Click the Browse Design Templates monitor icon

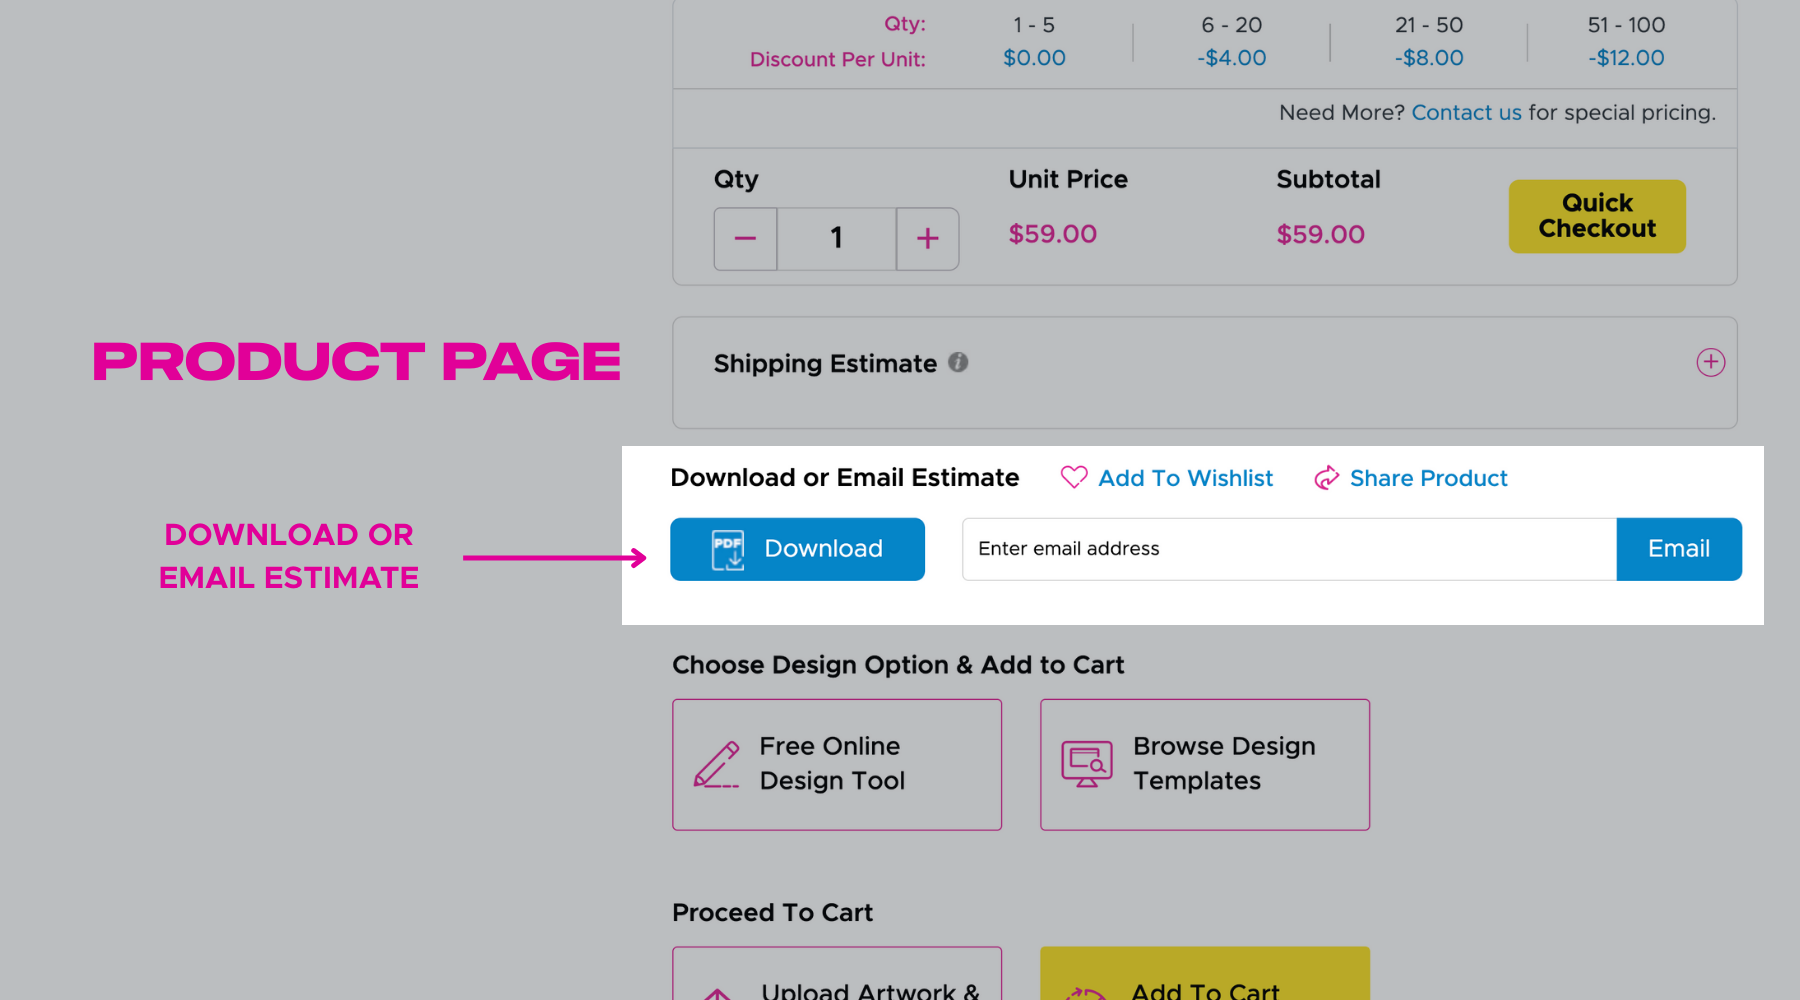(1086, 765)
